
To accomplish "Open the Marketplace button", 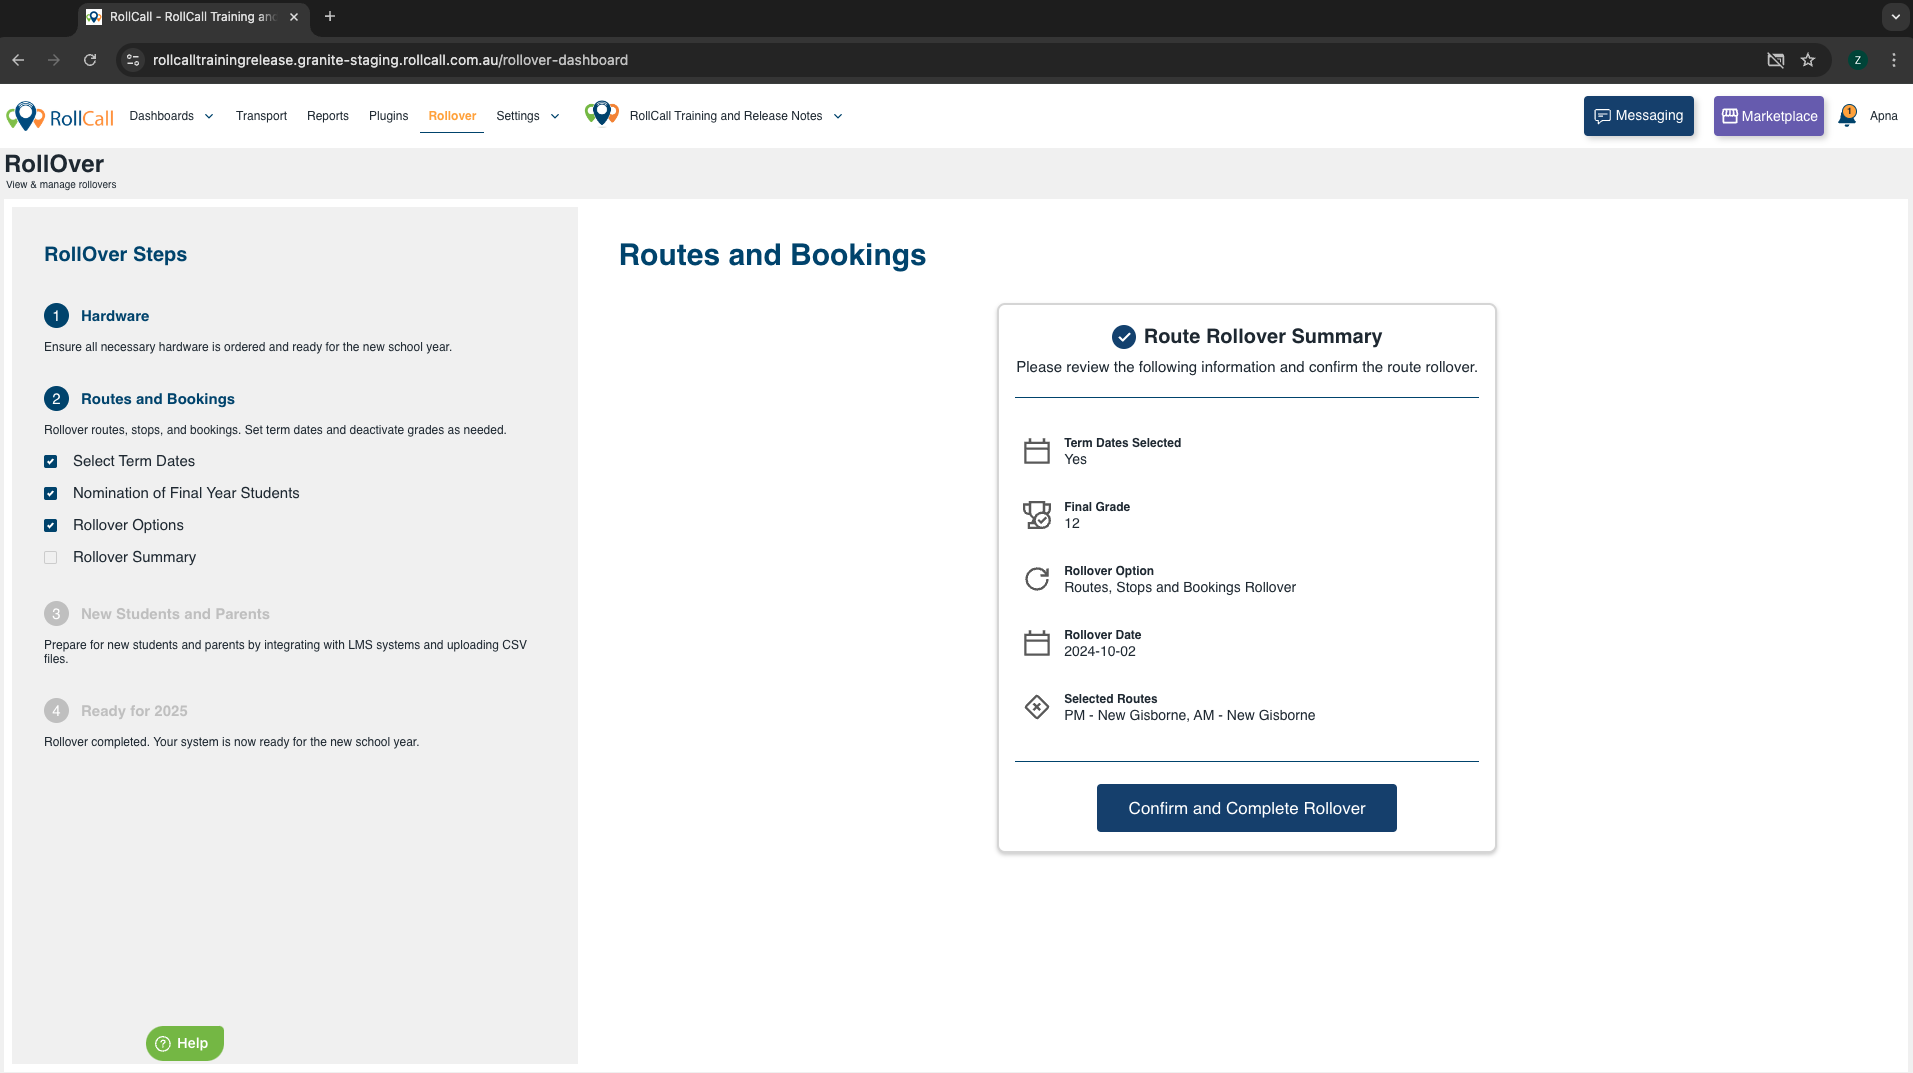I will coord(1769,116).
